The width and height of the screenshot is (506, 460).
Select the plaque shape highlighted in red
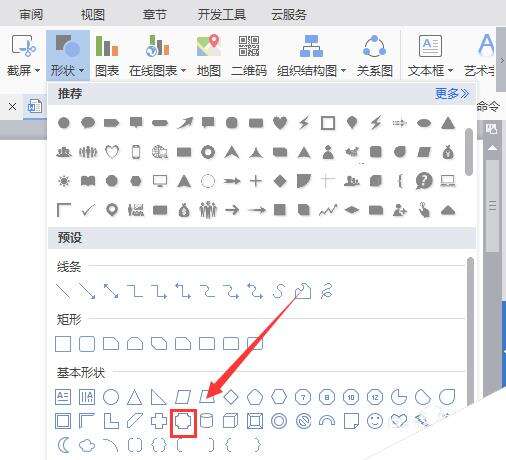183,422
